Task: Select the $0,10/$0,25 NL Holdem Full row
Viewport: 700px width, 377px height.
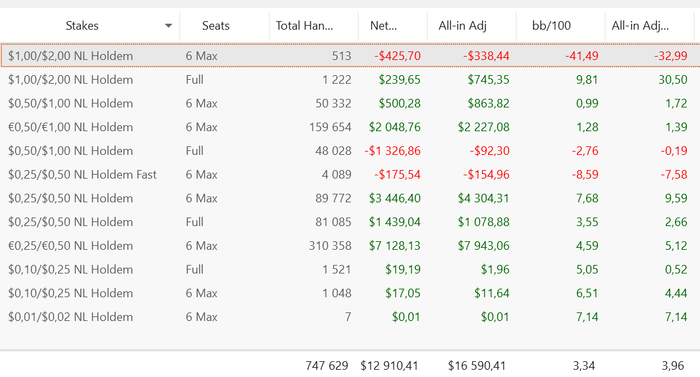Action: (350, 269)
